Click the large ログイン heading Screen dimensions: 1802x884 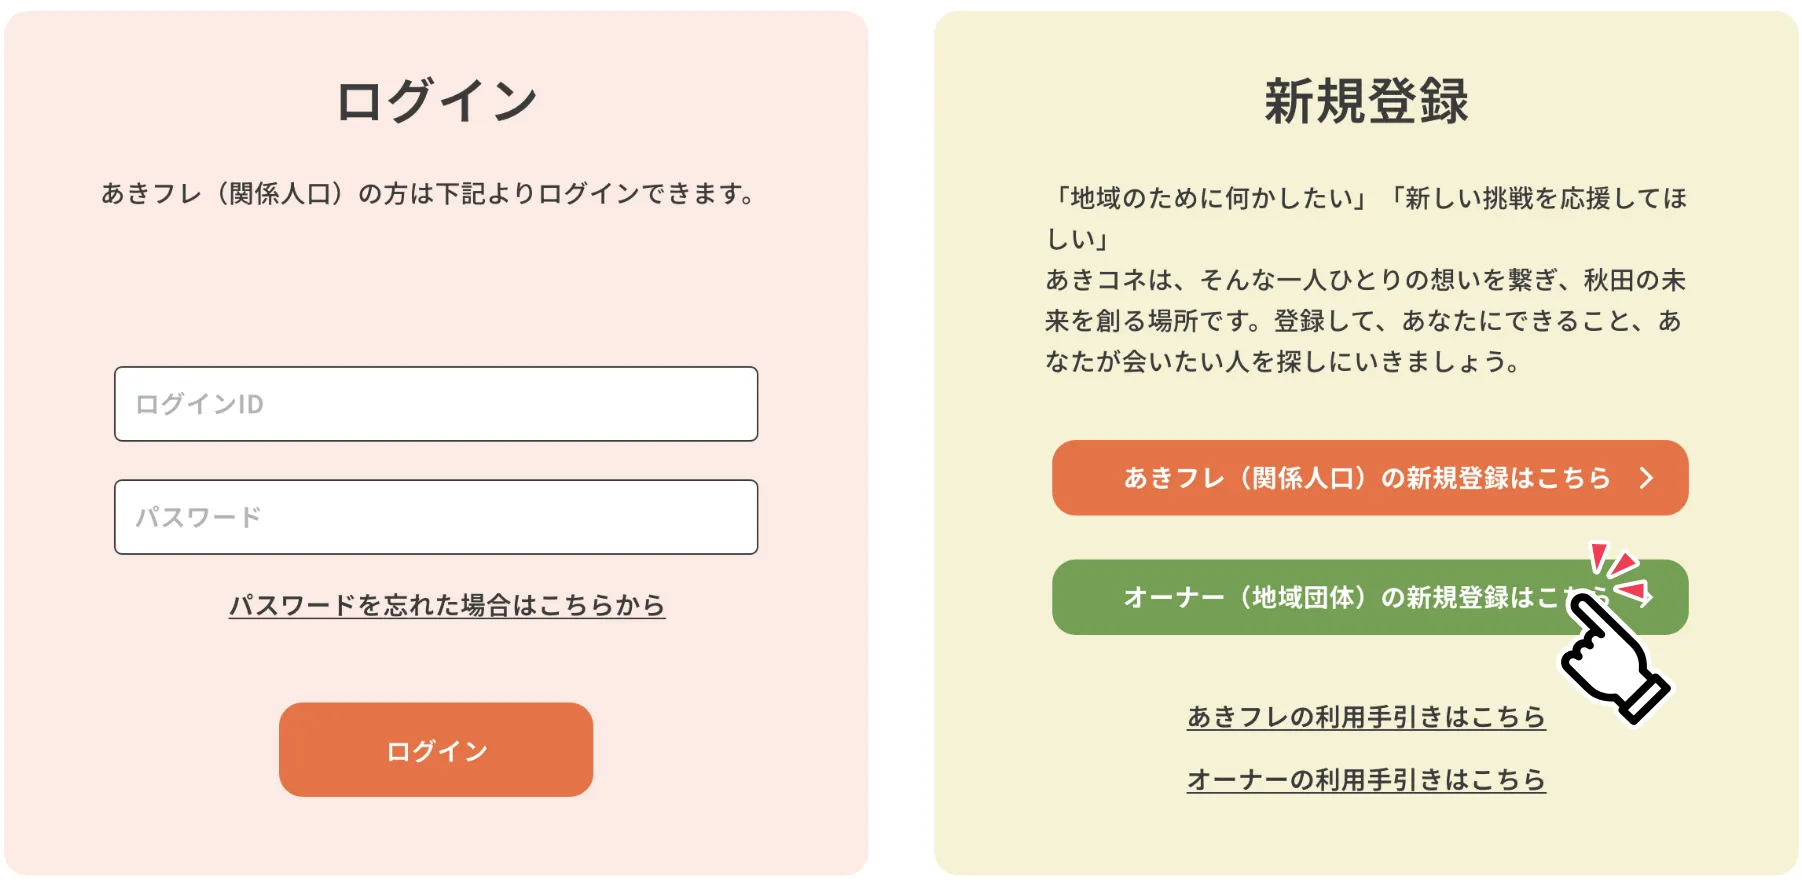click(x=437, y=101)
